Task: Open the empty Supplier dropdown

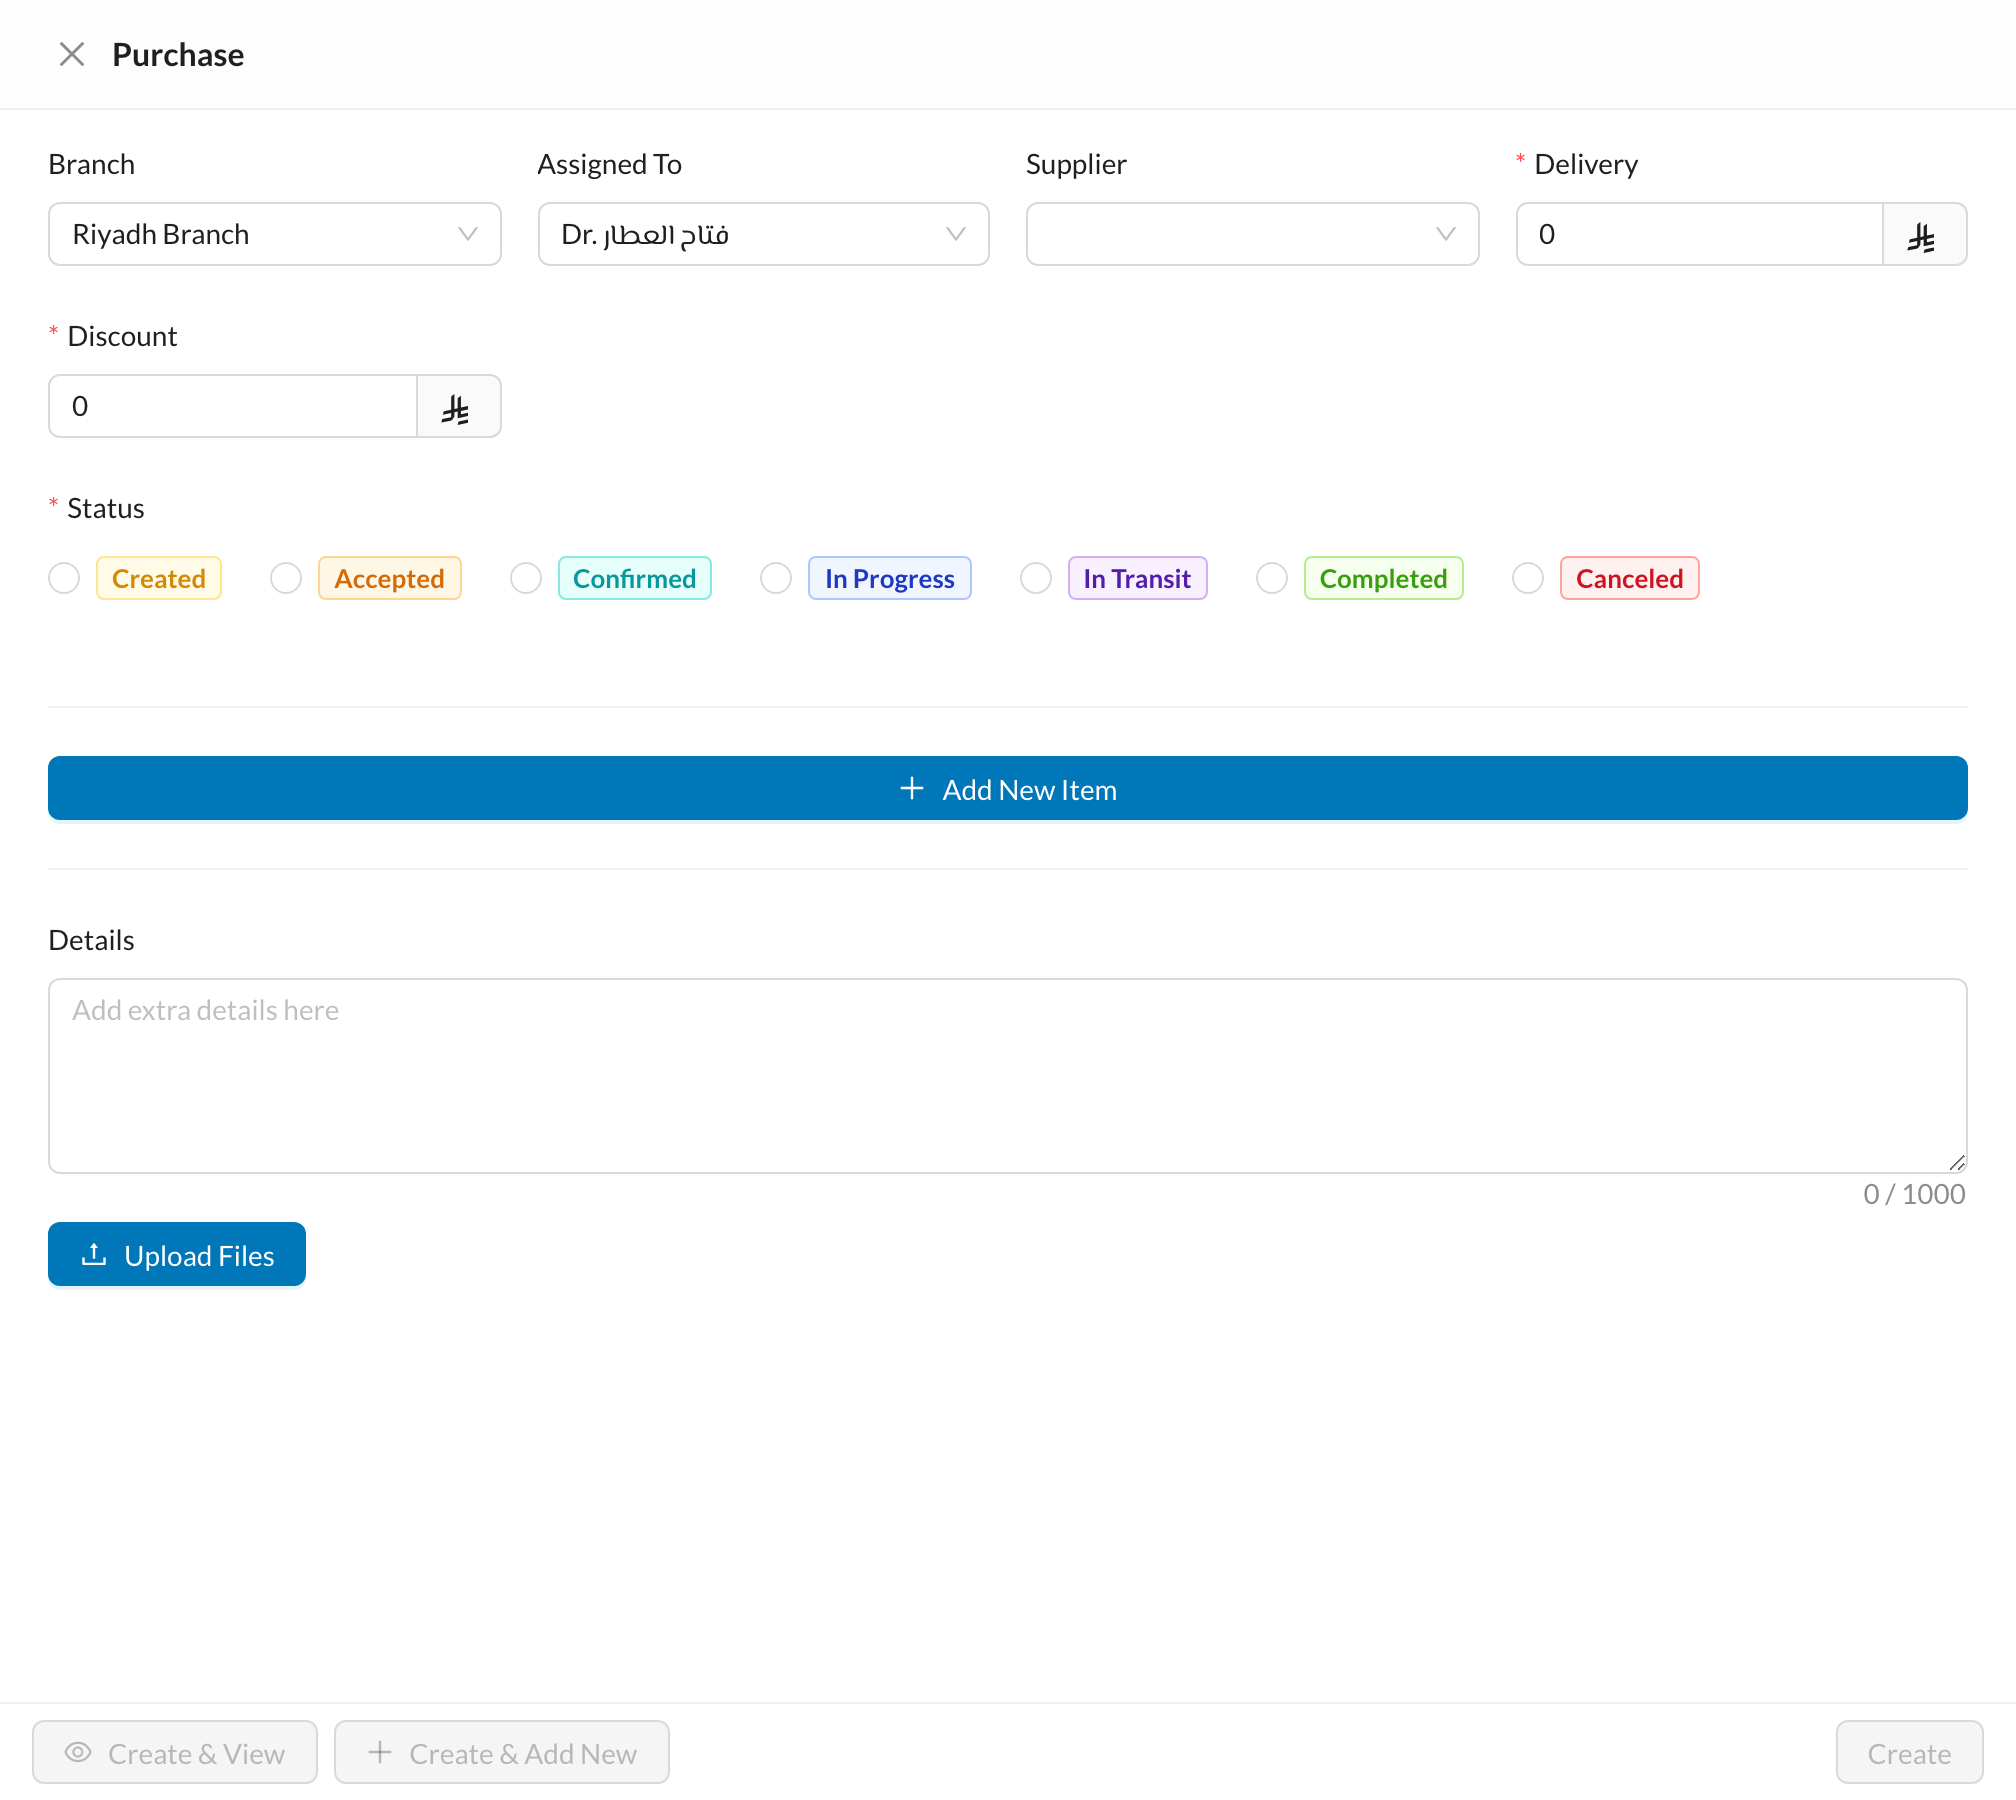Action: pyautogui.click(x=1253, y=234)
